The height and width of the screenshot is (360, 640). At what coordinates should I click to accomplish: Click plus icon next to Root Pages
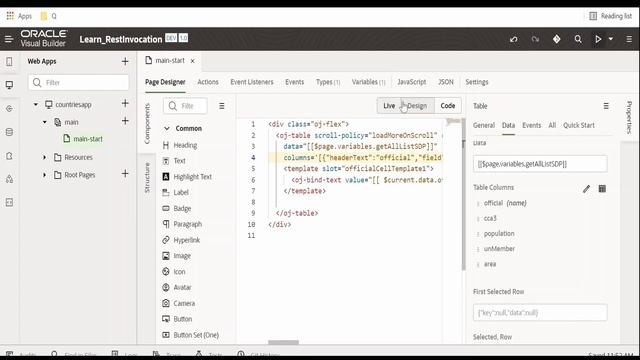pyautogui.click(x=125, y=174)
